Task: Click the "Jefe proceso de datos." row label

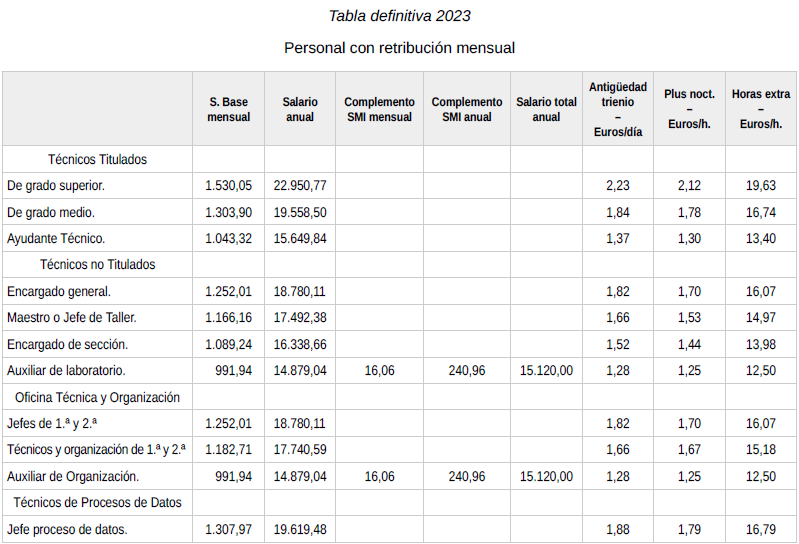Action: [67, 529]
